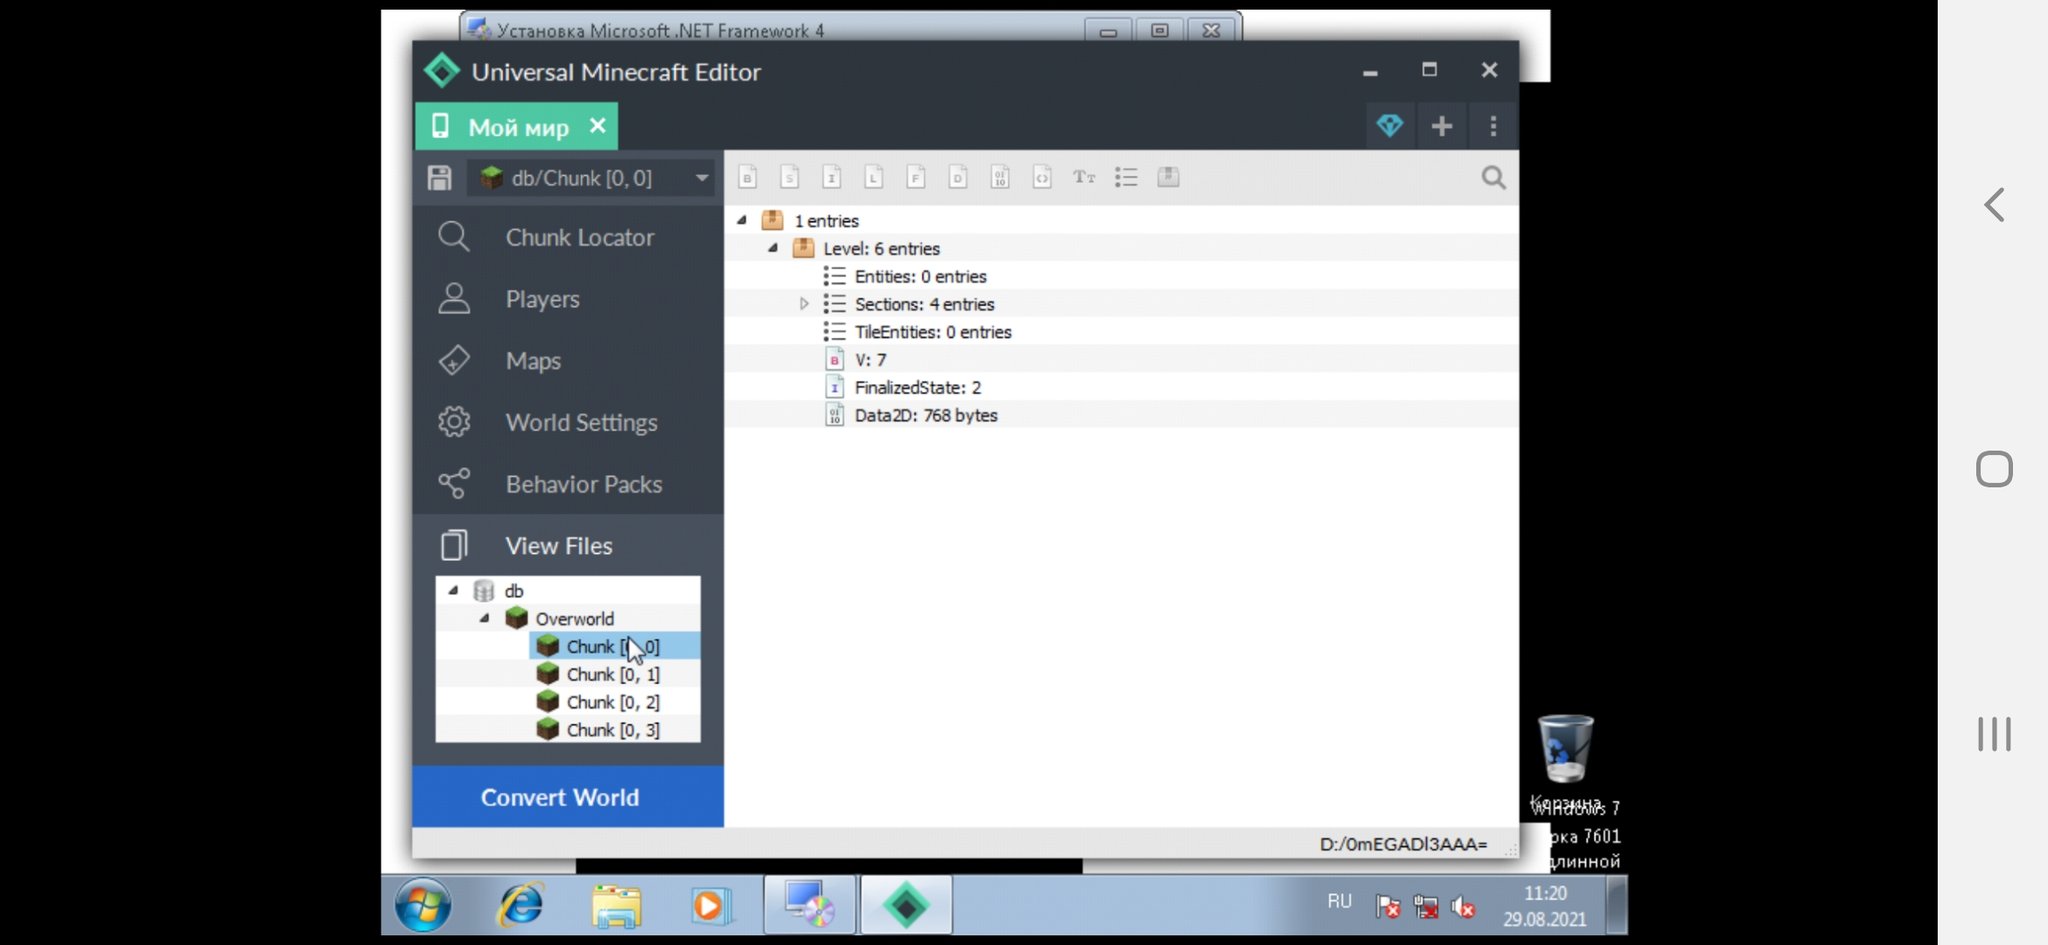Add a Double tag from the toolbar
Screen dimensions: 2048x945
[957, 177]
